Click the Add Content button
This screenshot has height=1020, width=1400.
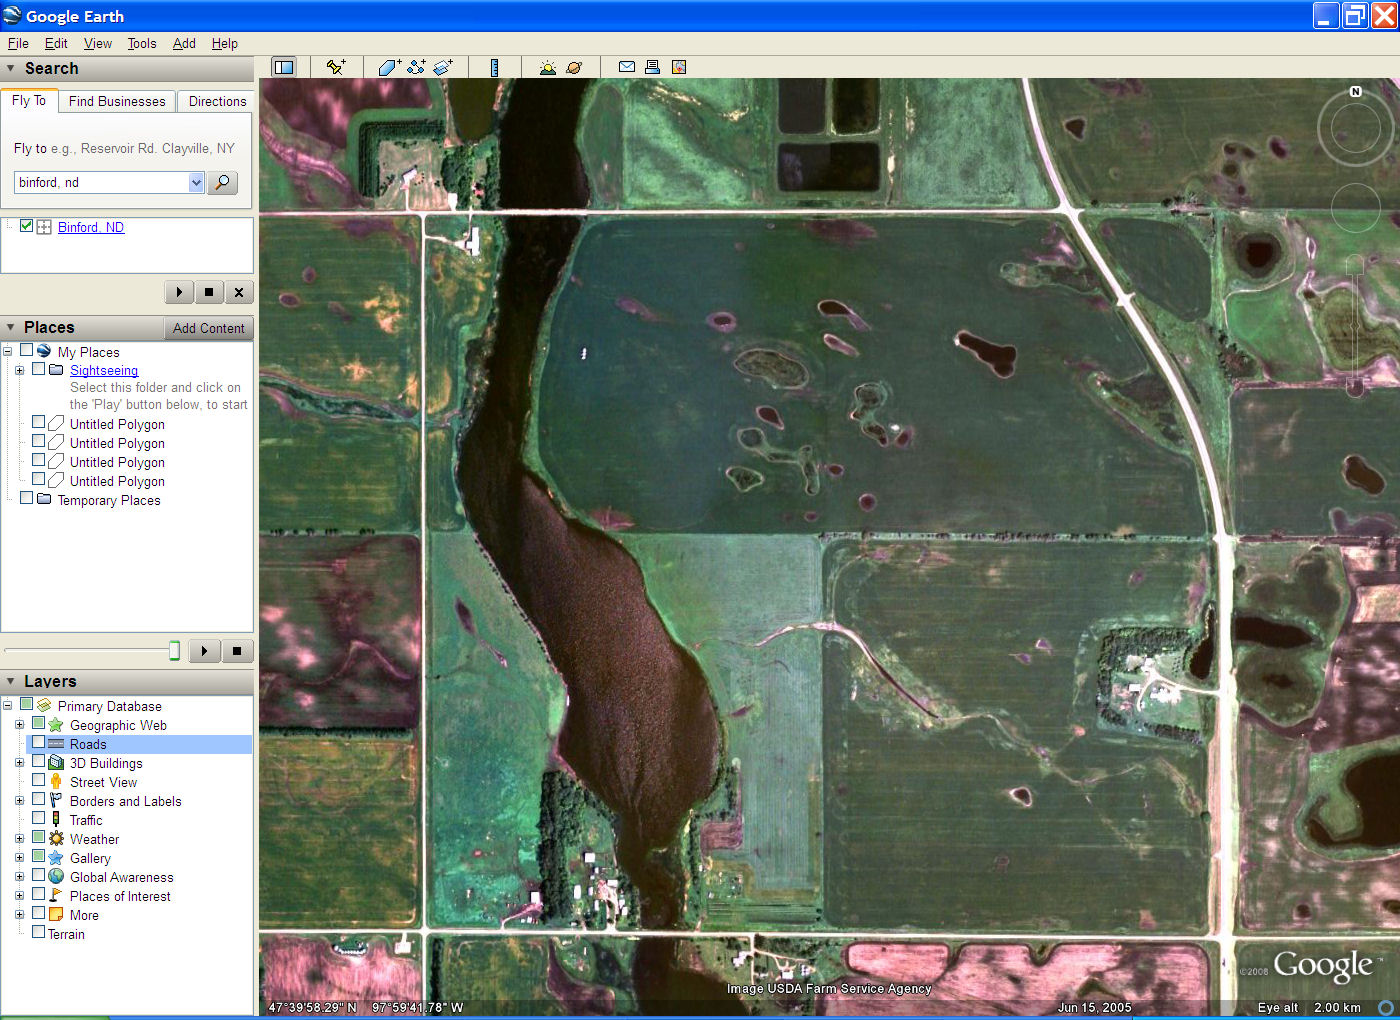[208, 328]
